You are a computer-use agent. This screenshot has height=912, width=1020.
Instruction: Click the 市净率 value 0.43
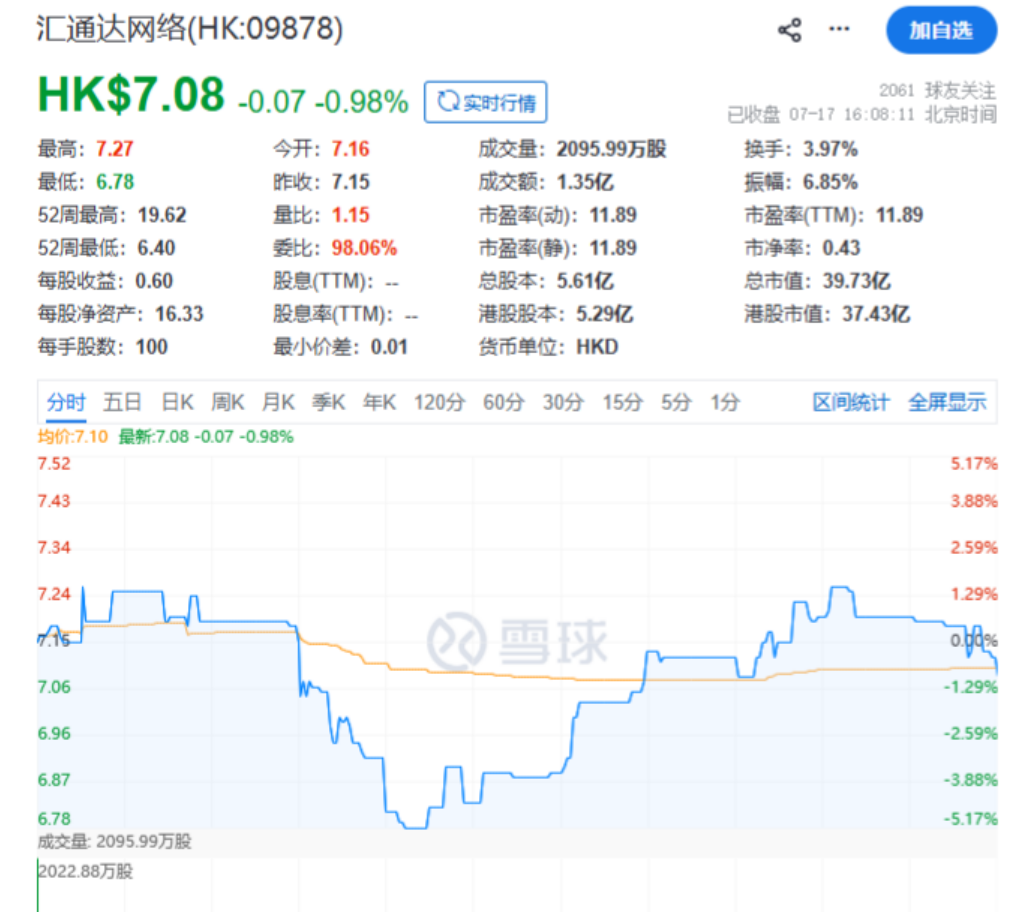pos(841,248)
